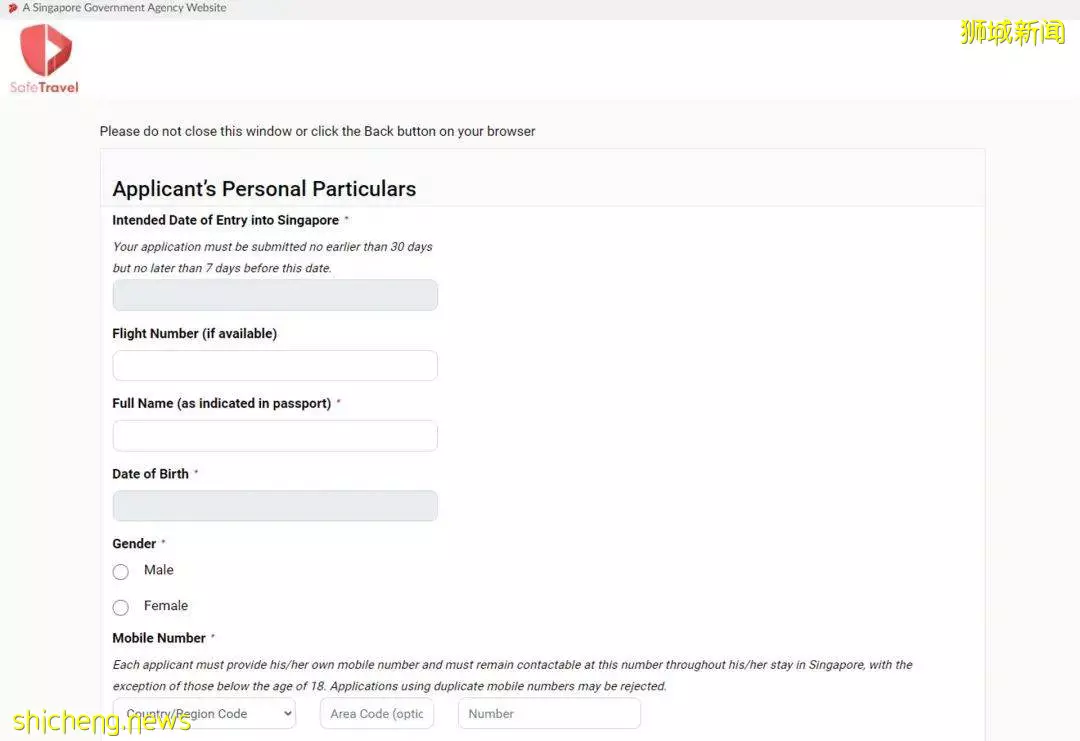This screenshot has width=1080, height=741.
Task: Click the Area Code optional field
Action: point(377,713)
